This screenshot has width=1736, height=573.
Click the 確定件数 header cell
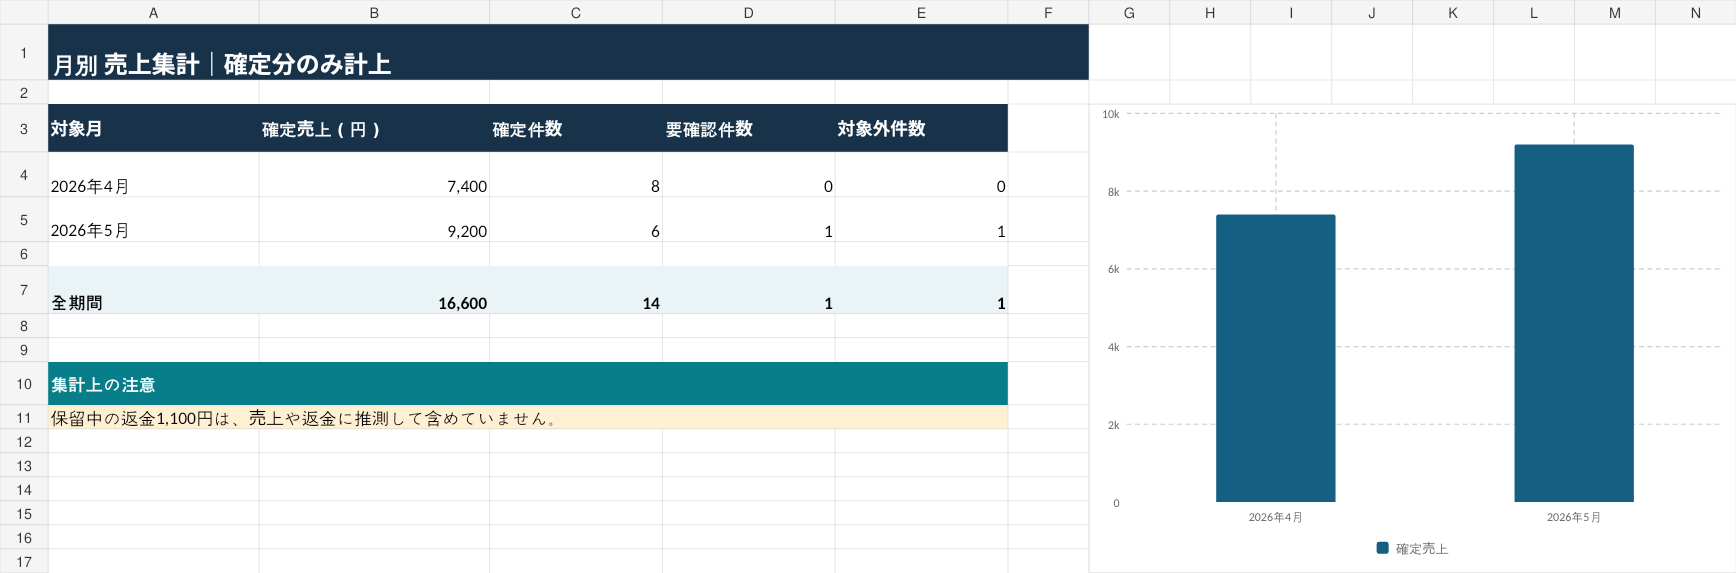576,128
